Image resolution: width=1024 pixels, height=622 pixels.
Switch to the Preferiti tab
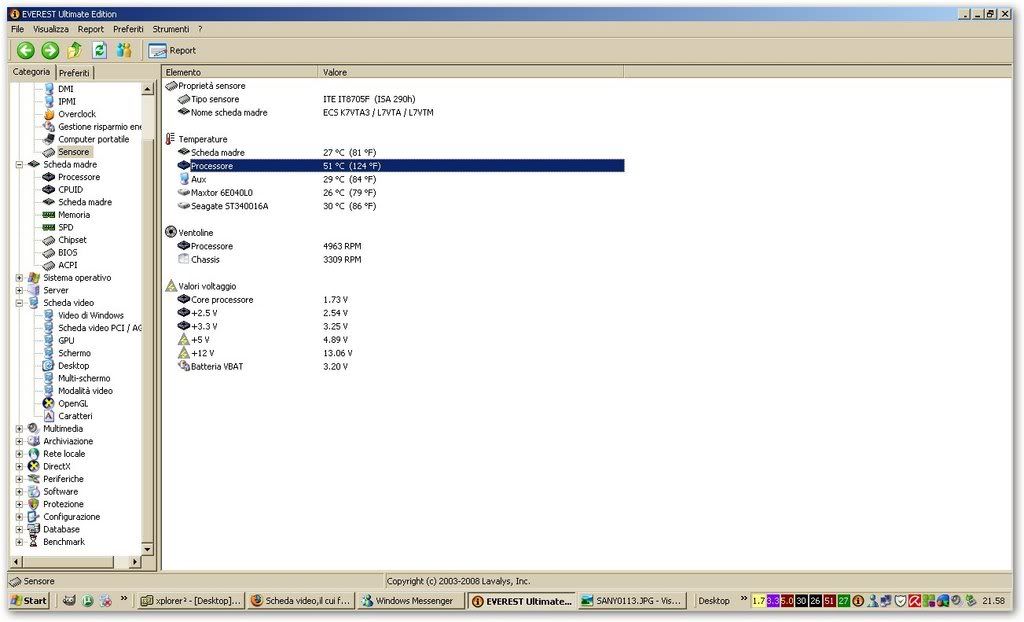click(74, 73)
